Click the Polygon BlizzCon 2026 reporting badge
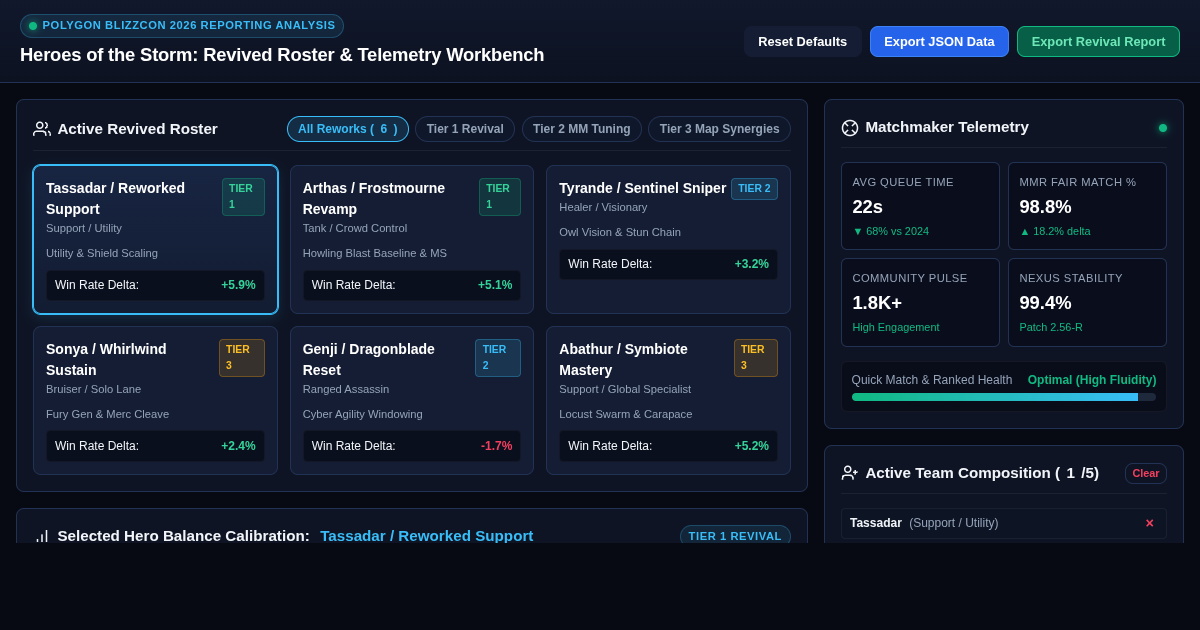 pyautogui.click(x=182, y=26)
